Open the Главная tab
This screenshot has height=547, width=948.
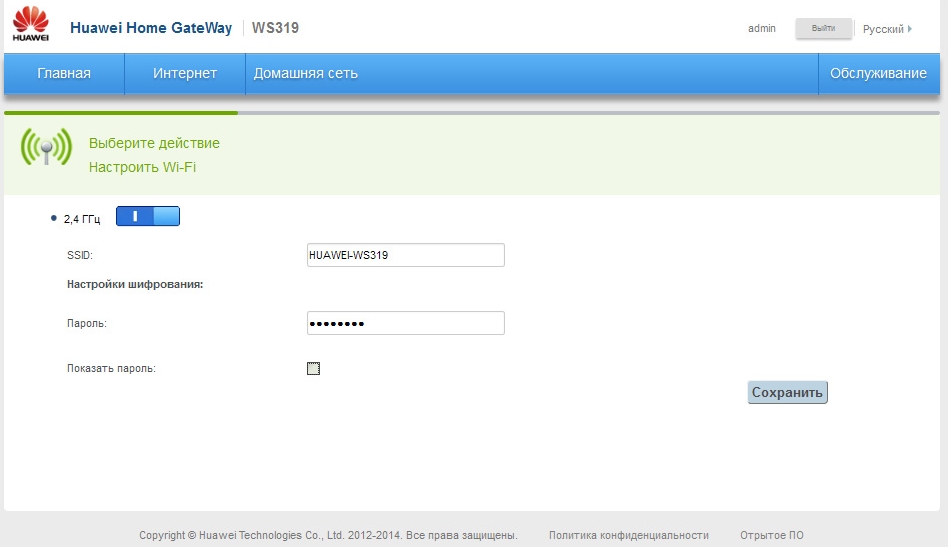(x=64, y=73)
